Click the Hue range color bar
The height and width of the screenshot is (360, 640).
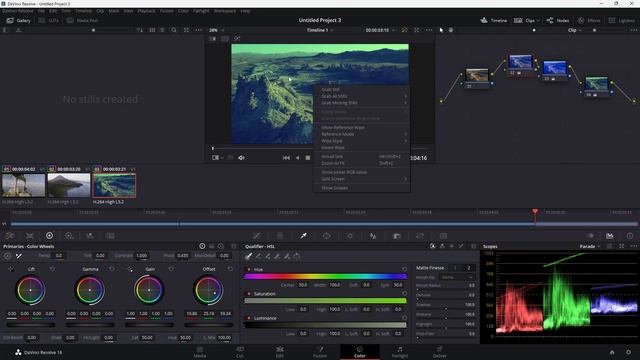tap(325, 276)
